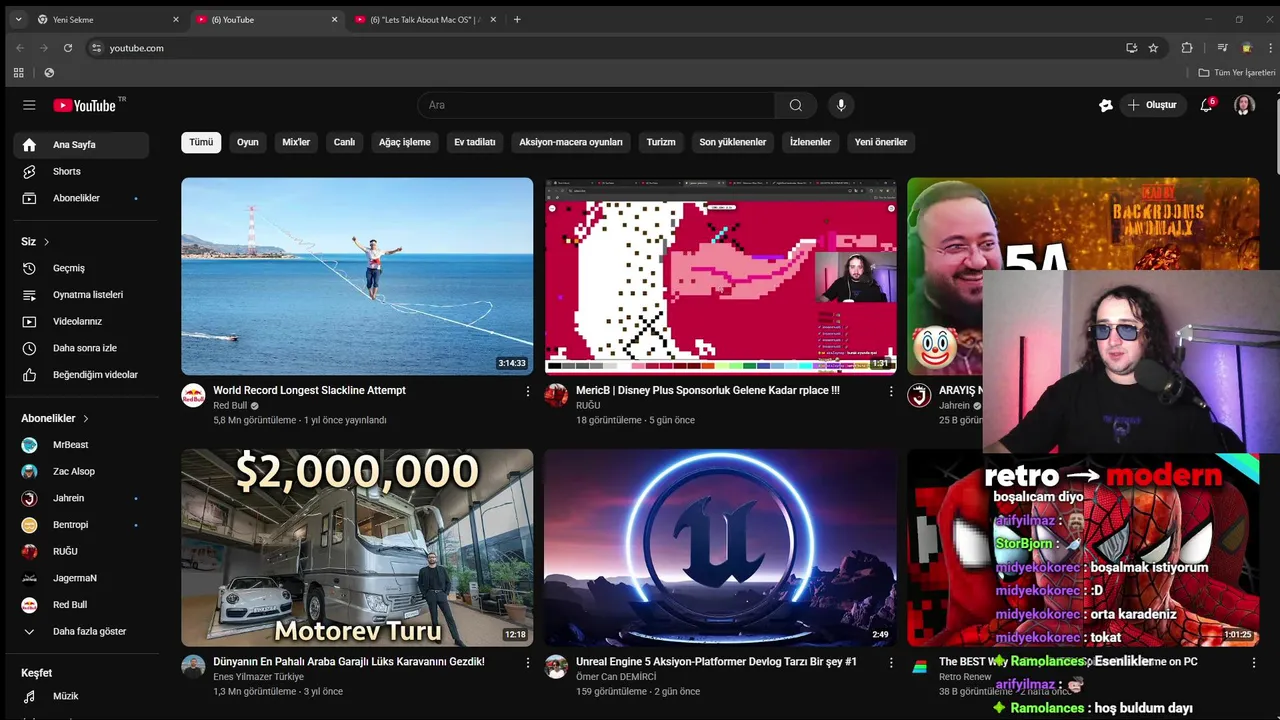This screenshot has height=720, width=1280.
Task: Open Daha sonra izle
Action: [81, 348]
